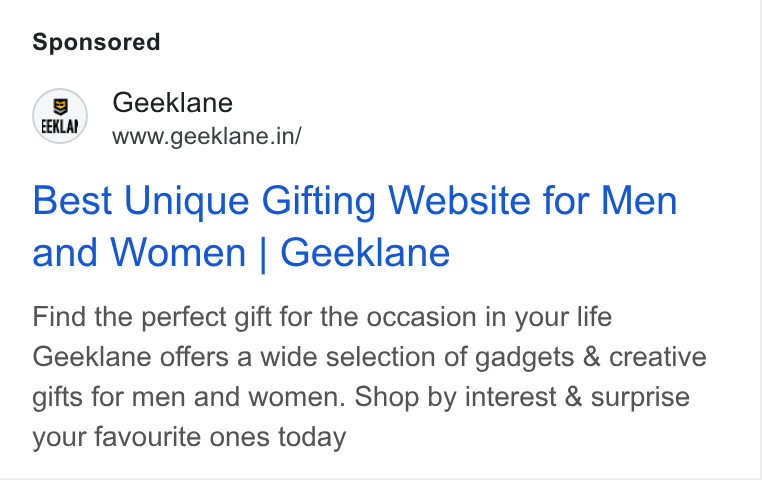Click the word 'Women' in the blue headline
Viewport: 762px width, 480px height.
(178, 253)
